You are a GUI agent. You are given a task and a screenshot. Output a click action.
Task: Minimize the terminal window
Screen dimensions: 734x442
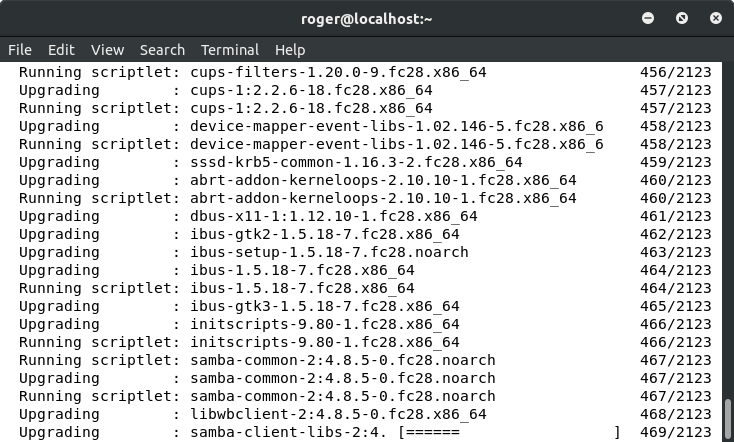[x=650, y=18]
